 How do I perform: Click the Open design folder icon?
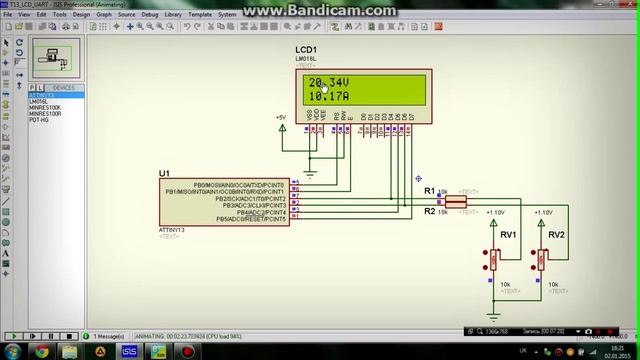coord(19,27)
